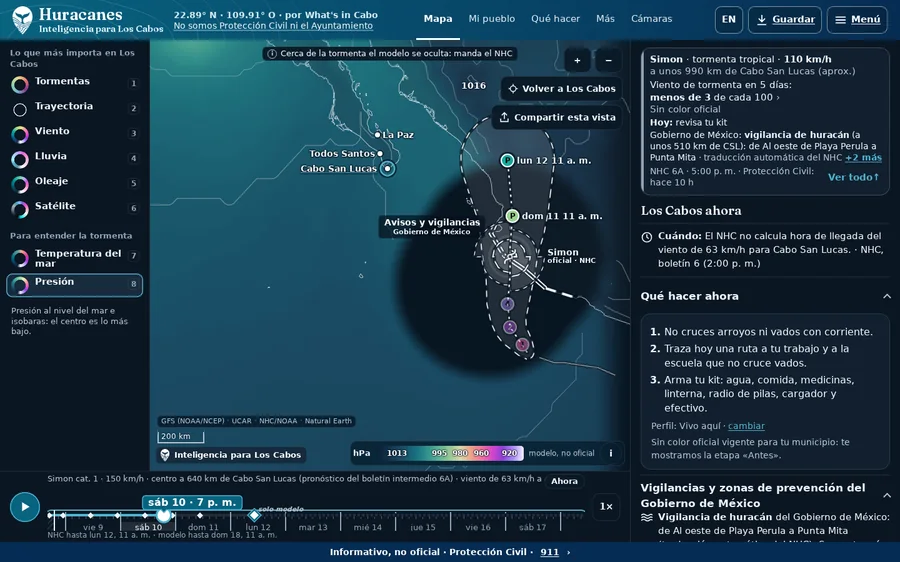Click the Los Cabos ahora heading
This screenshot has height=562, width=900.
690,211
